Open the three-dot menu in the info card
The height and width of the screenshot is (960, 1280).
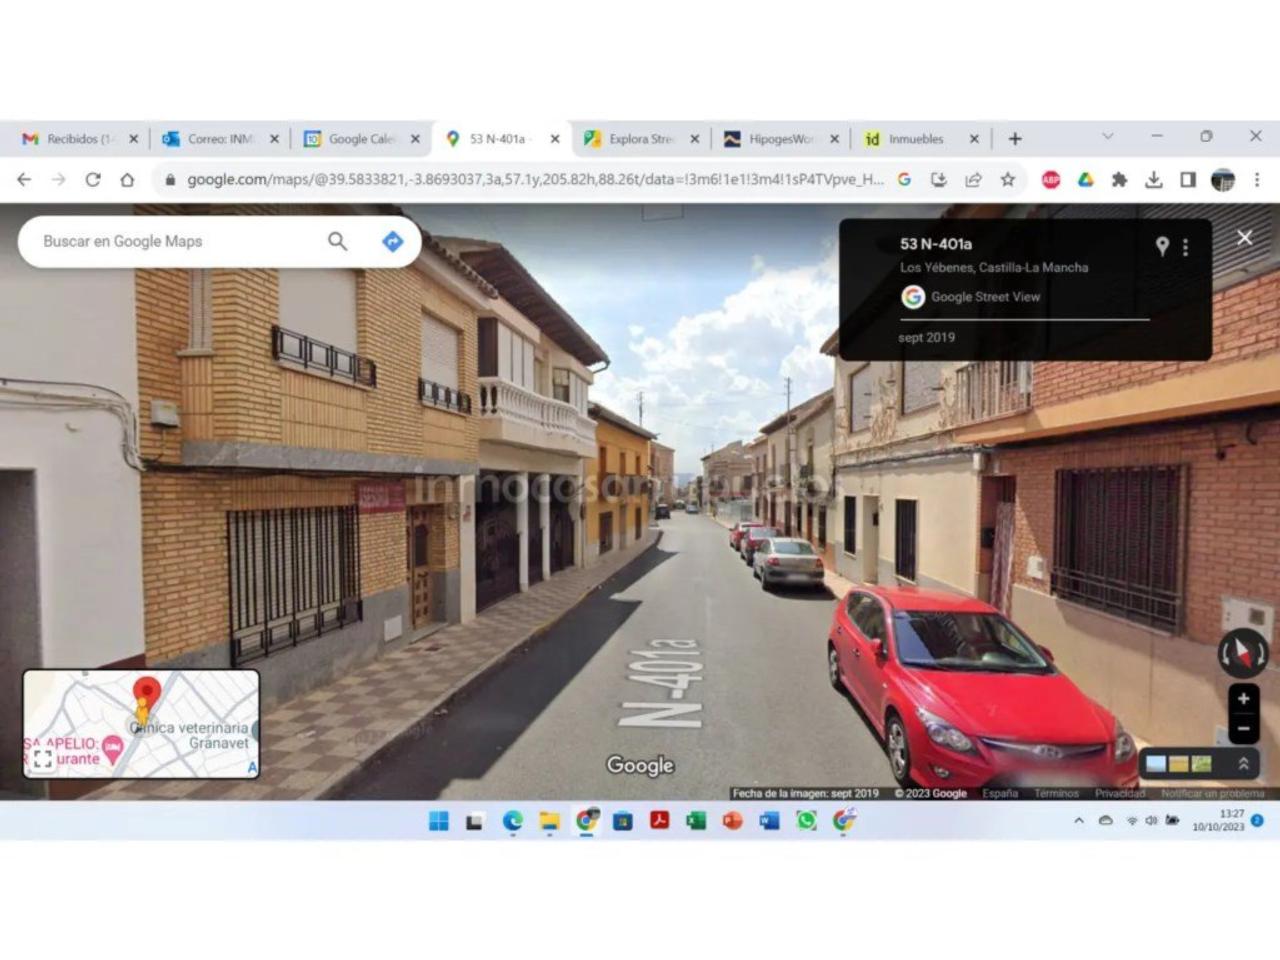tap(1186, 247)
